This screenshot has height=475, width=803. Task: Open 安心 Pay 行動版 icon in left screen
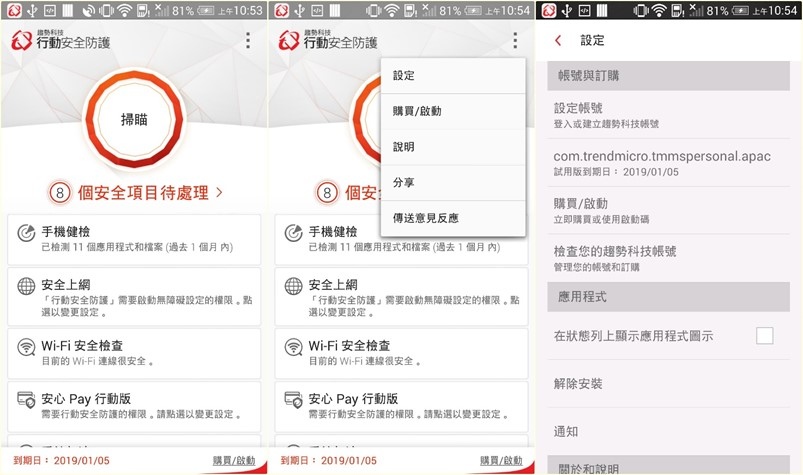click(x=26, y=400)
